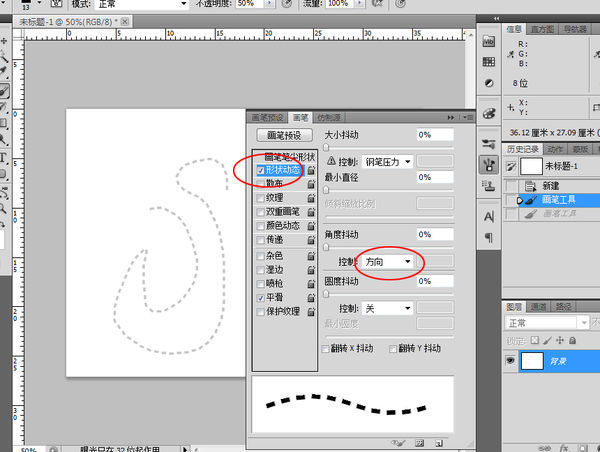Click the 大小抖动 slider handle

click(326, 147)
